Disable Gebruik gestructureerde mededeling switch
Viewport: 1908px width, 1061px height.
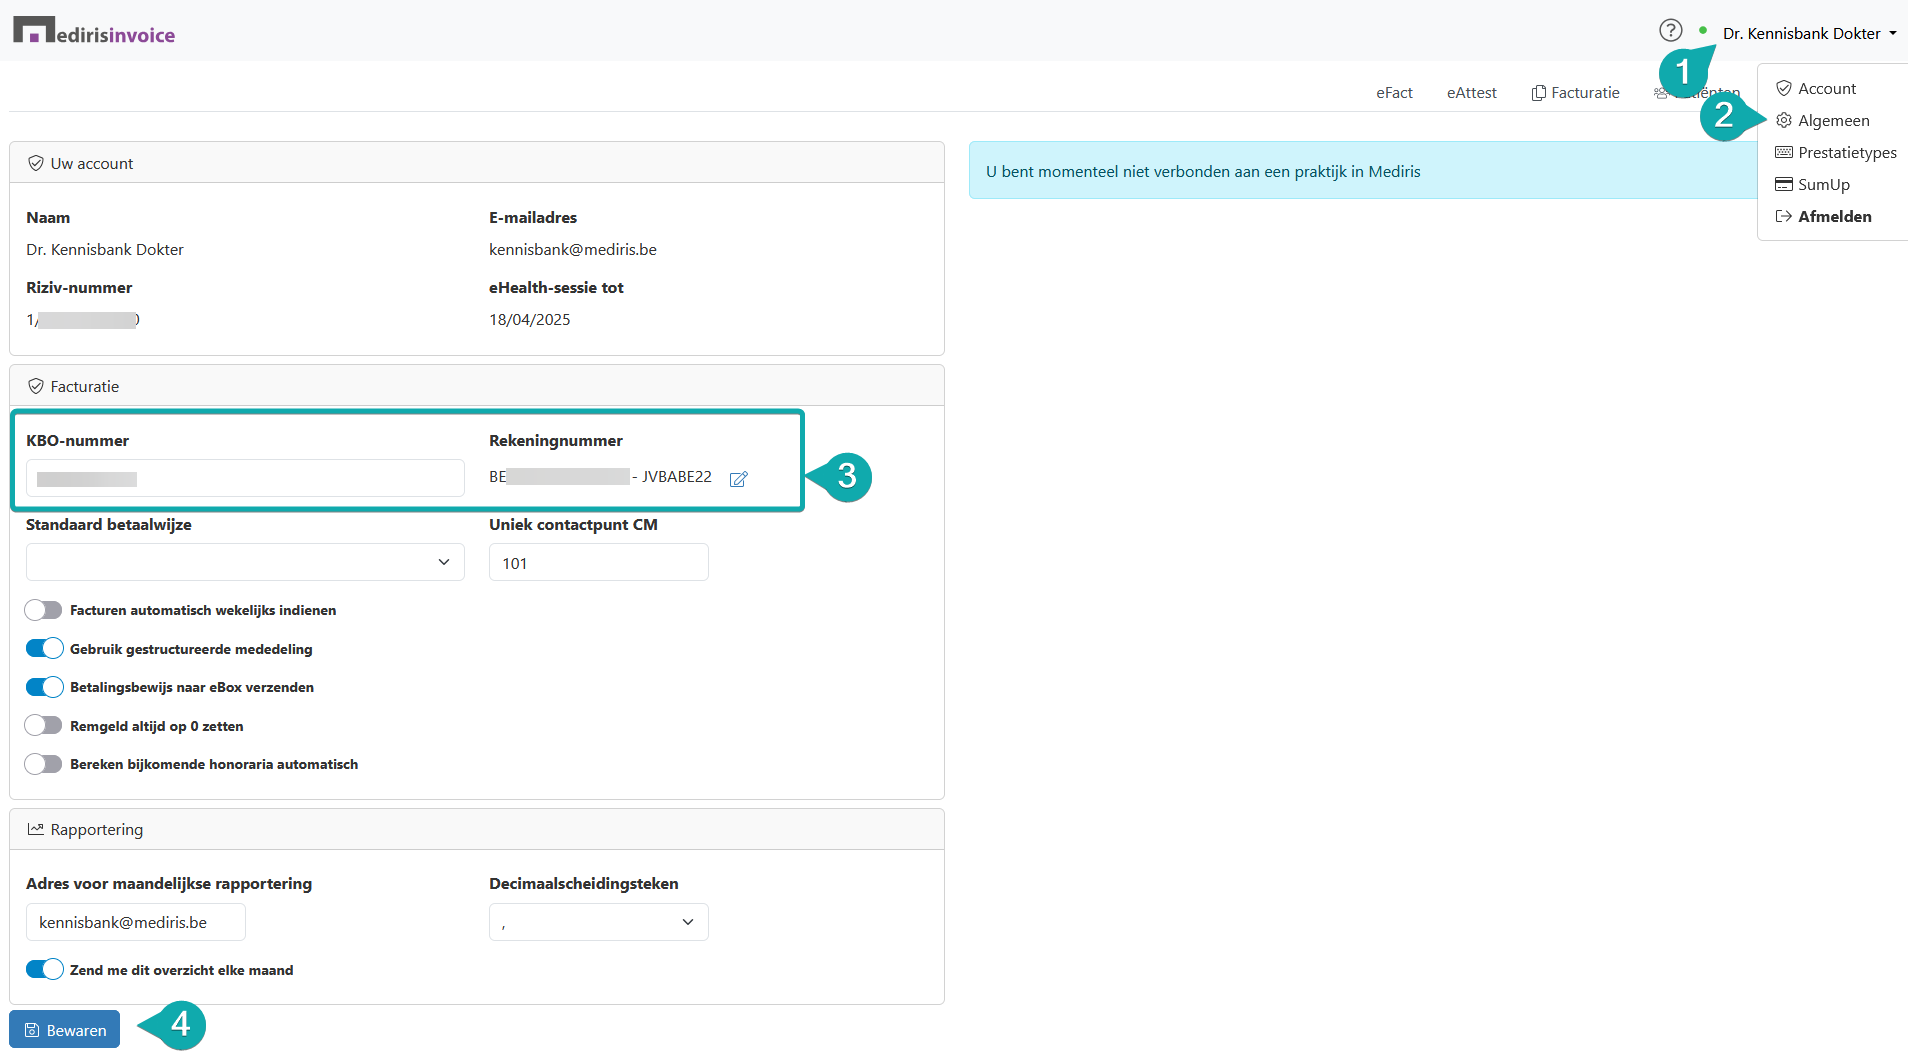tap(44, 649)
